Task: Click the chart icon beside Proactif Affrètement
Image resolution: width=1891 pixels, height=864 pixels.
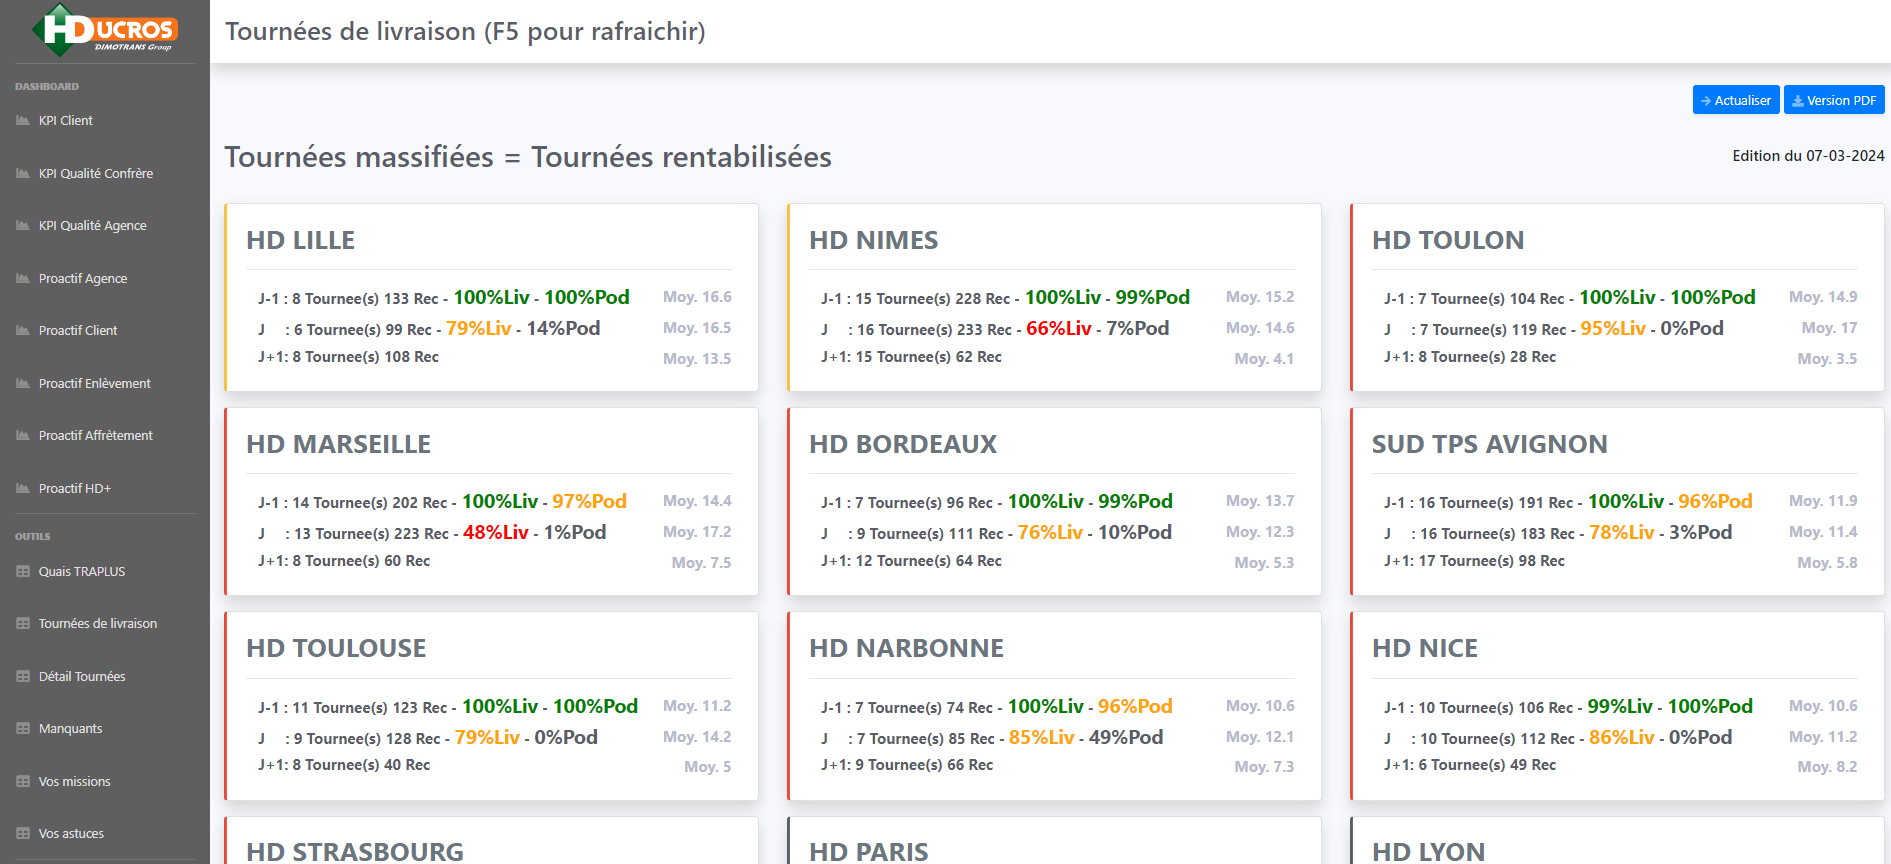Action: pyautogui.click(x=23, y=436)
